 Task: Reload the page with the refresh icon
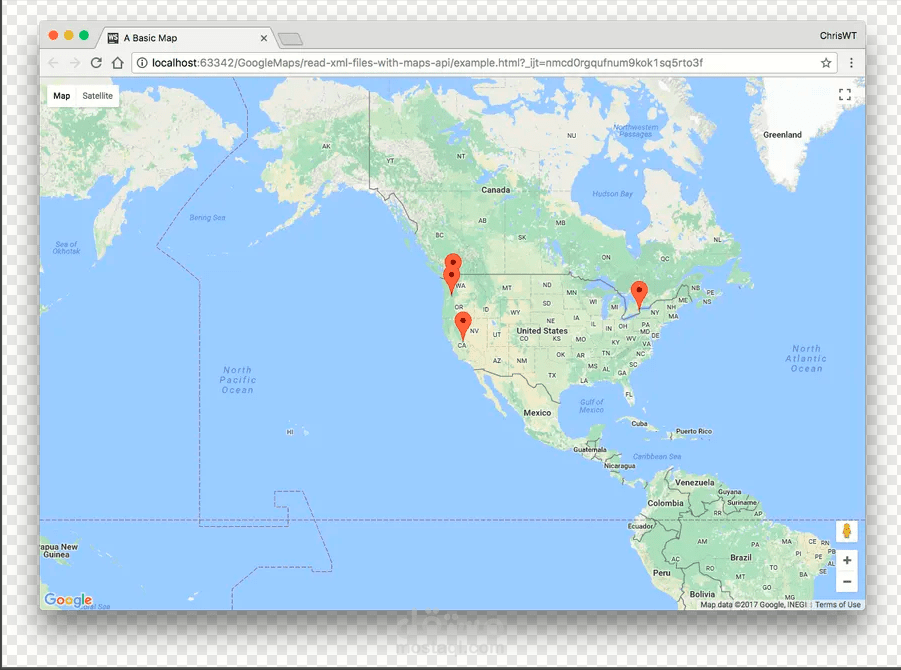(96, 63)
